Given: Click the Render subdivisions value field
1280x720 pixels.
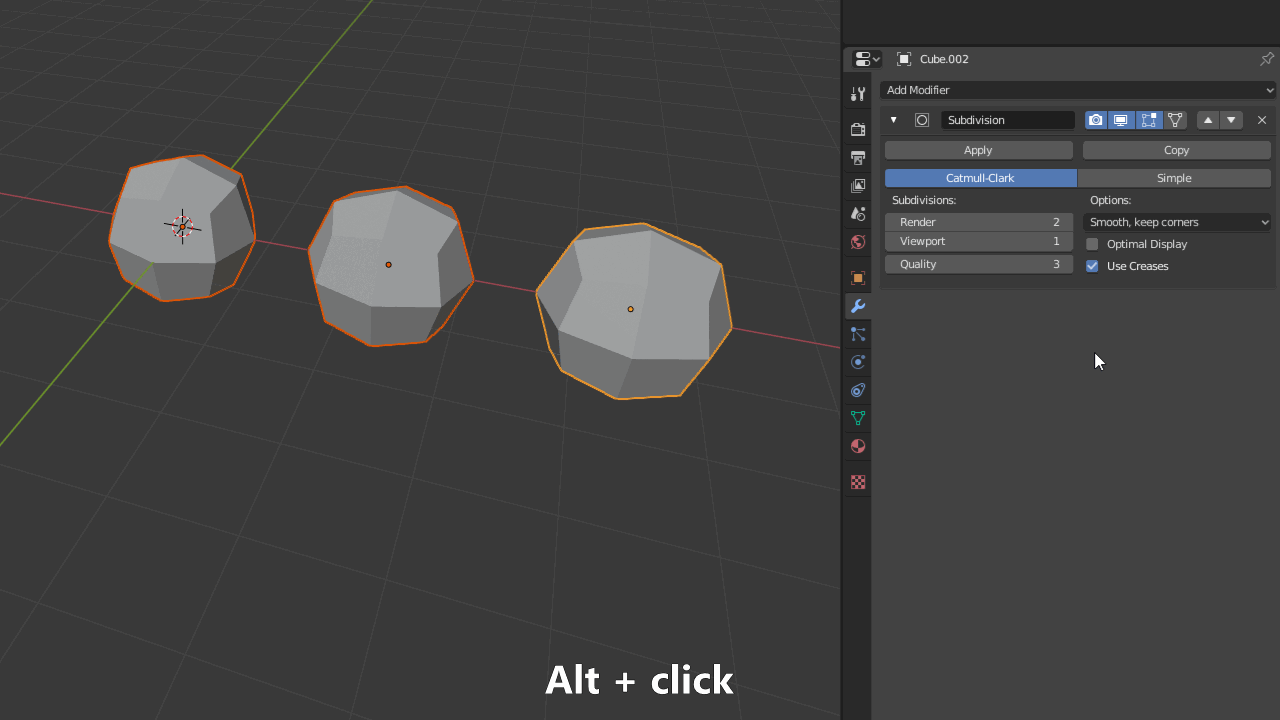Looking at the screenshot, I should point(979,222).
